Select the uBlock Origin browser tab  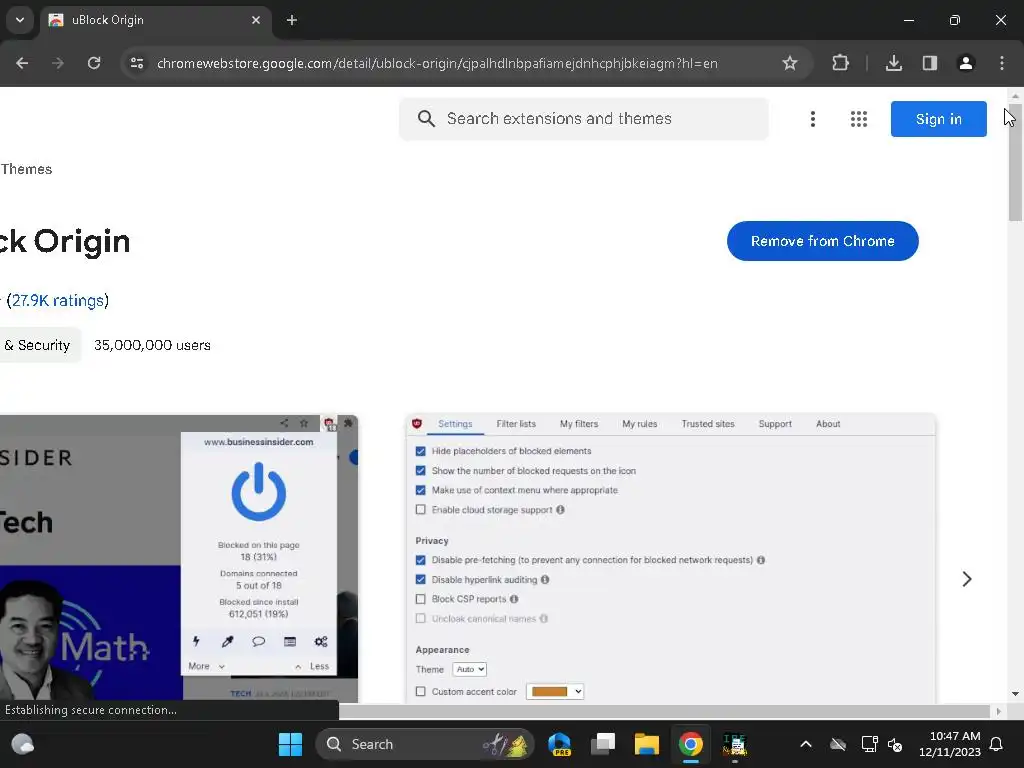coord(155,20)
